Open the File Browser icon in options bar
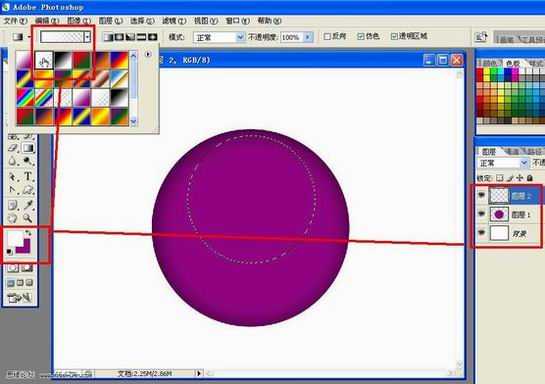The width and height of the screenshot is (545, 384). pos(481,37)
